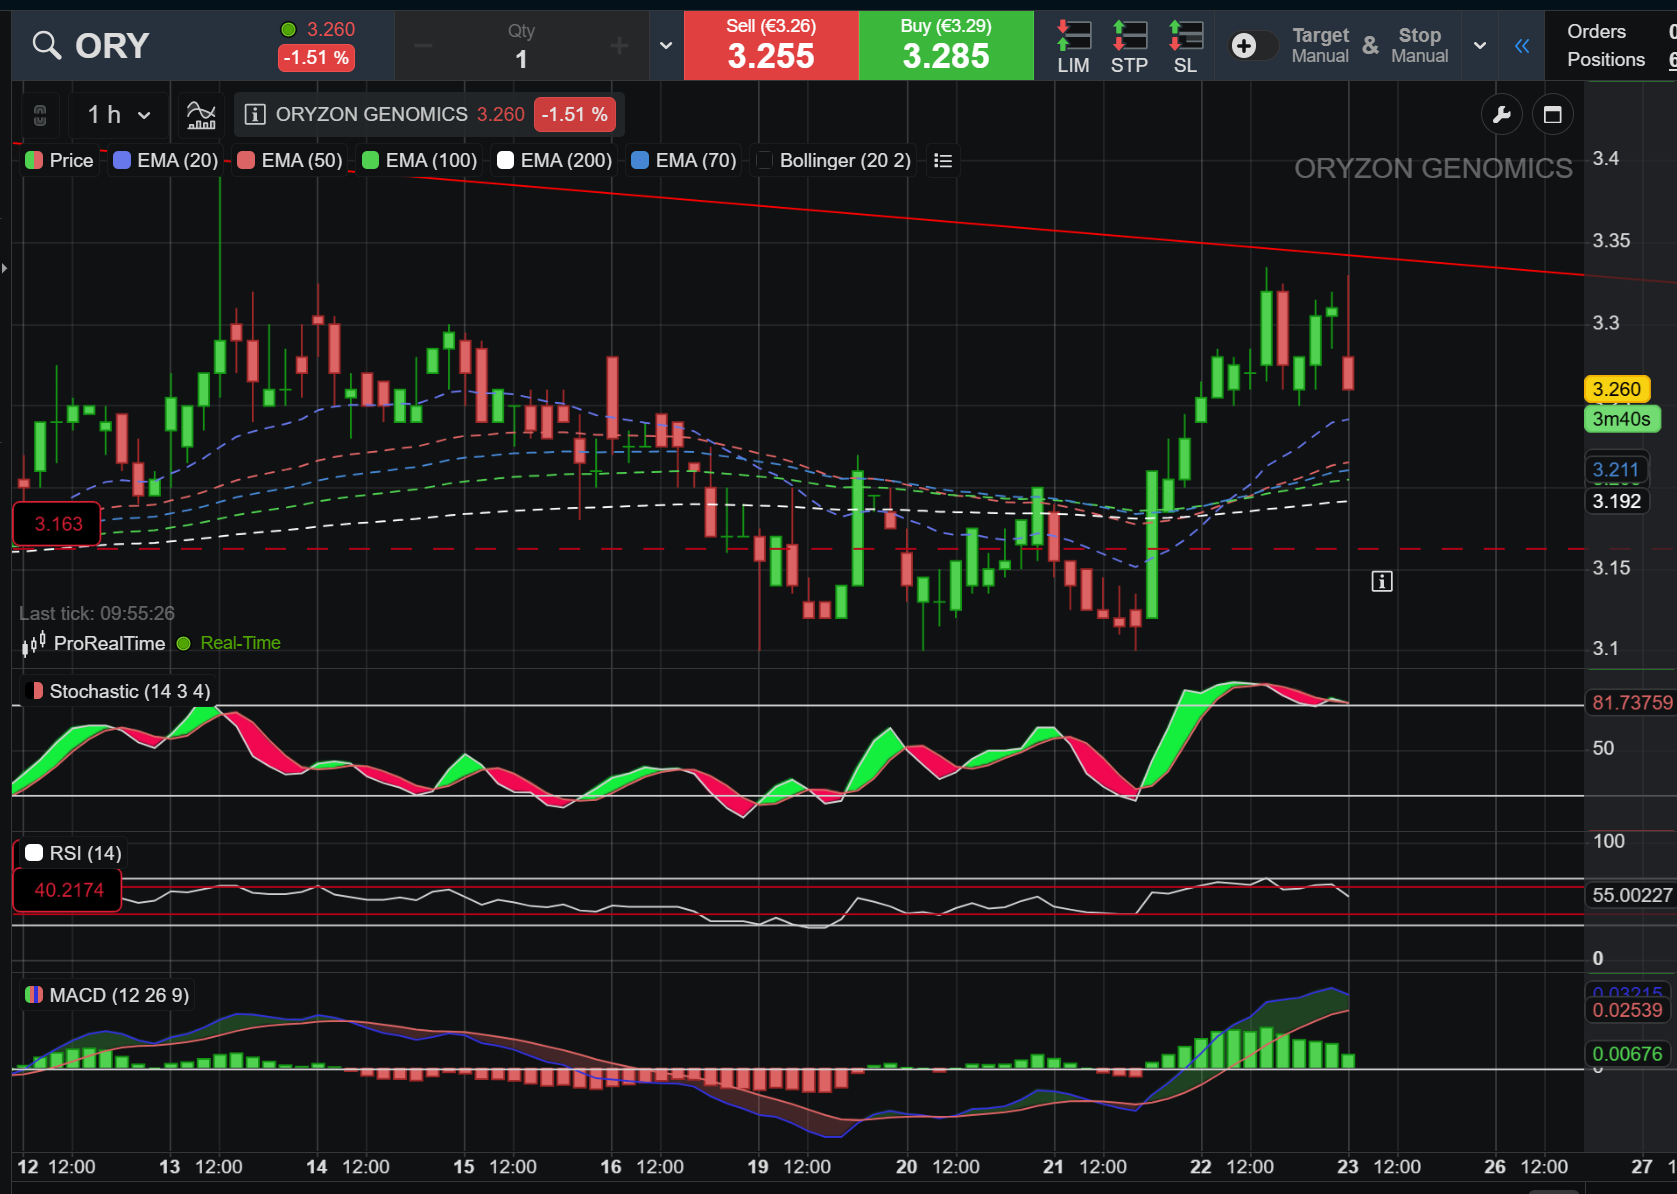This screenshot has height=1194, width=1677.
Task: Expand Target & Stop dropdown chevron
Action: click(x=1480, y=46)
